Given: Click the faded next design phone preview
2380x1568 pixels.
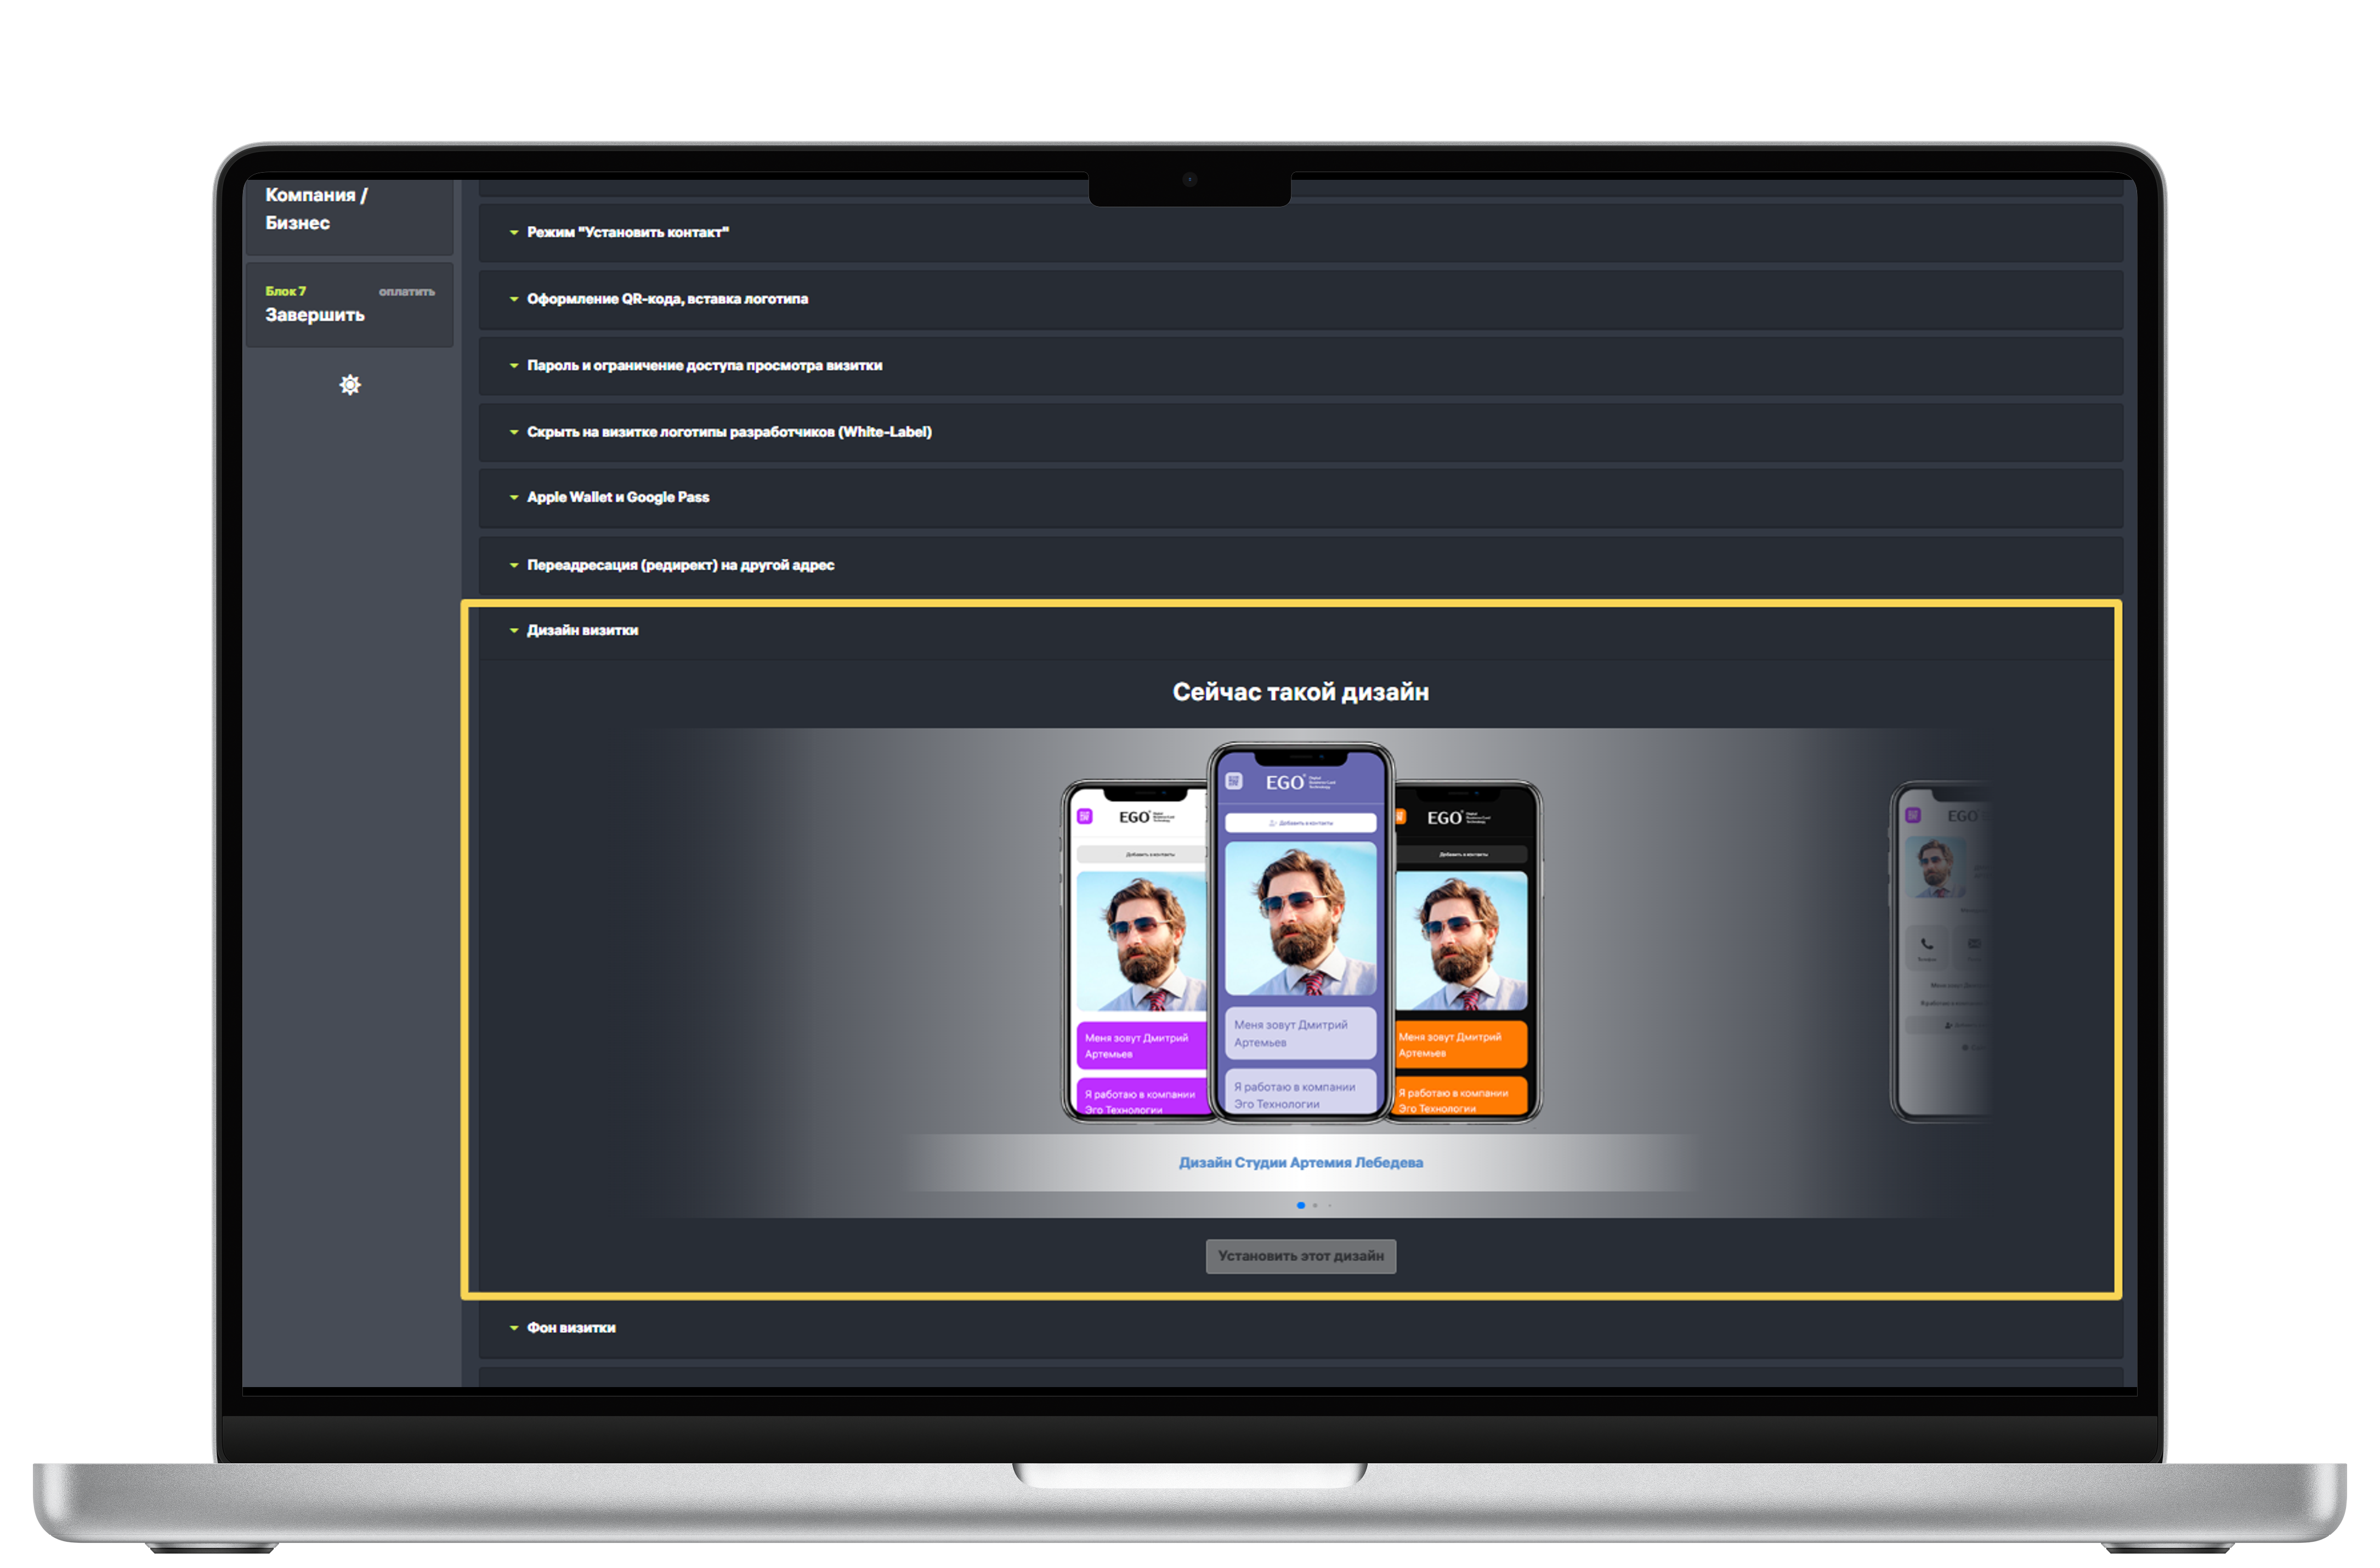Looking at the screenshot, I should pos(1940,950).
